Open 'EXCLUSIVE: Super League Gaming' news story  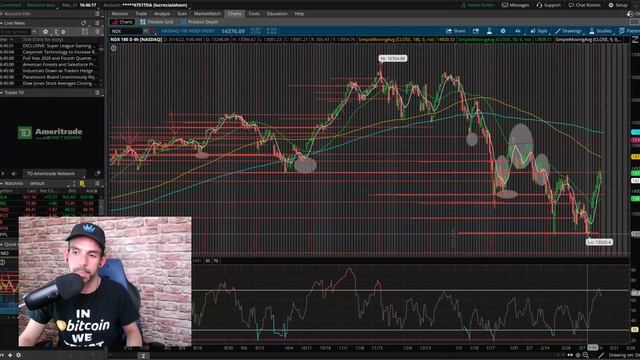(57, 46)
